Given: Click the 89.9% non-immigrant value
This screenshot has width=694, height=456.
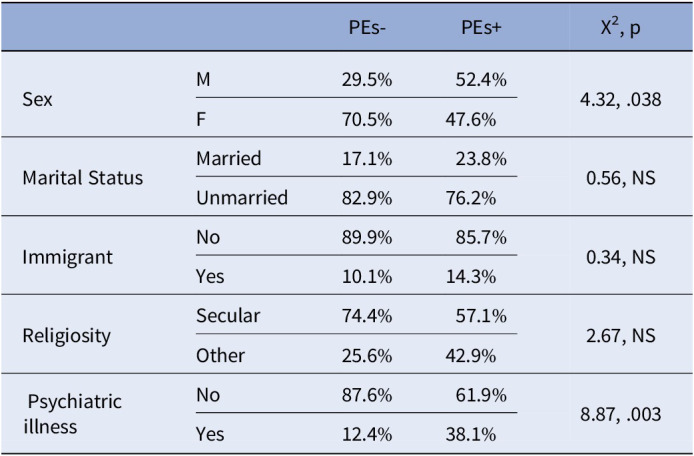Looking at the screenshot, I should tap(366, 238).
